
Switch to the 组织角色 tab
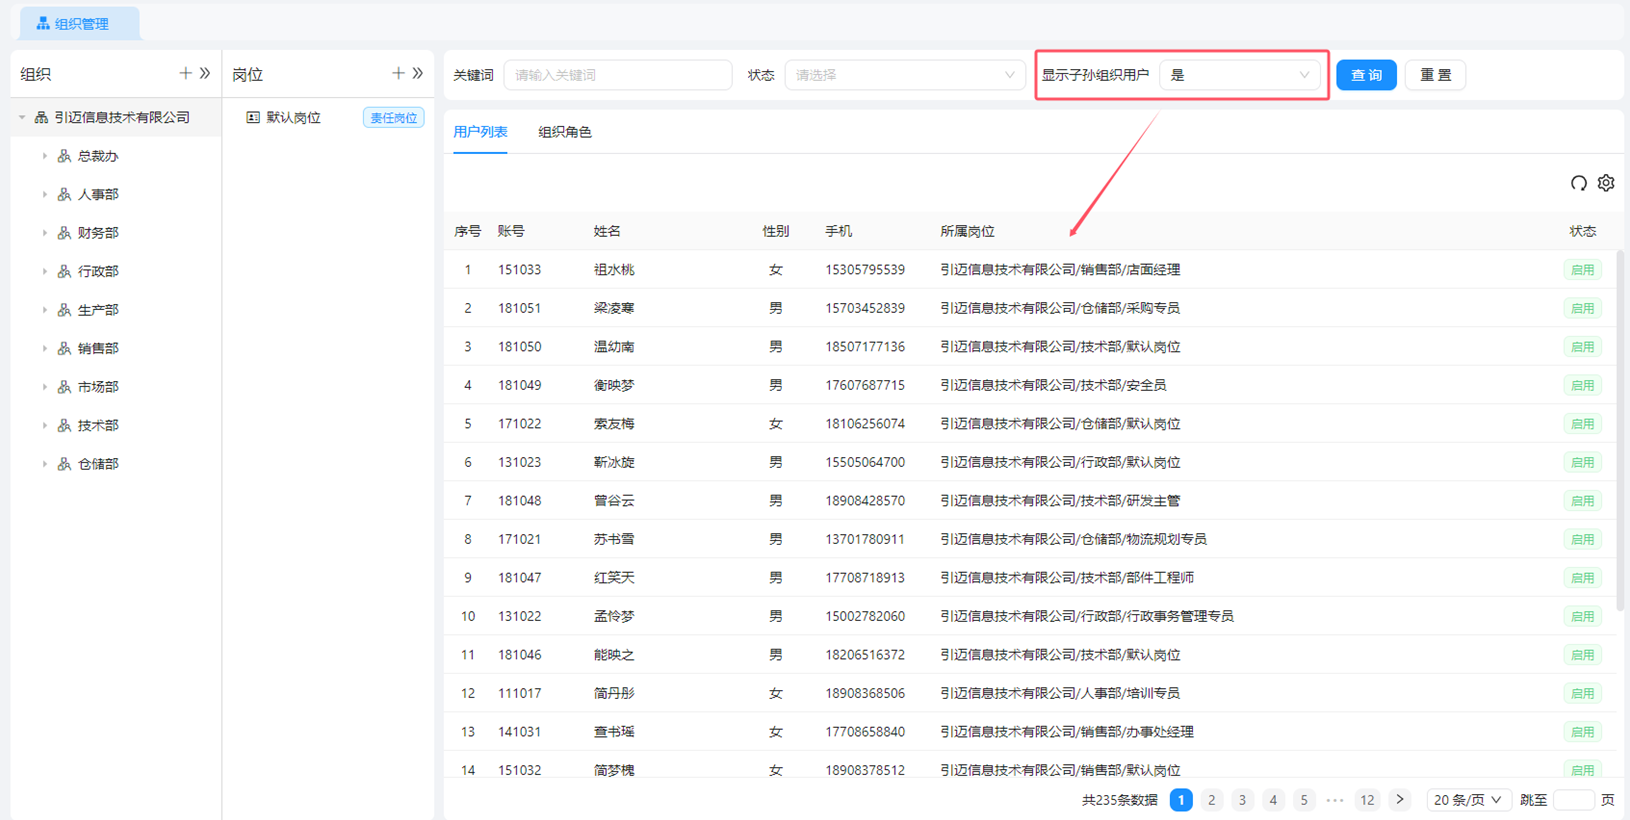click(565, 132)
